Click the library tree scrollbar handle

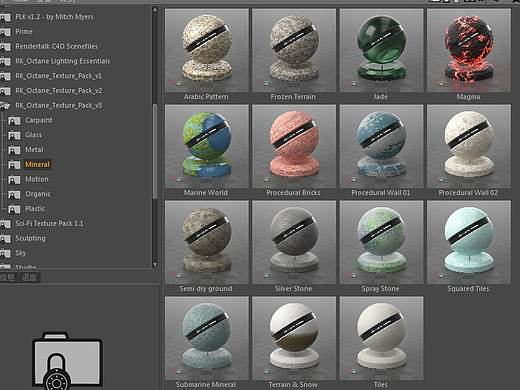point(155,152)
